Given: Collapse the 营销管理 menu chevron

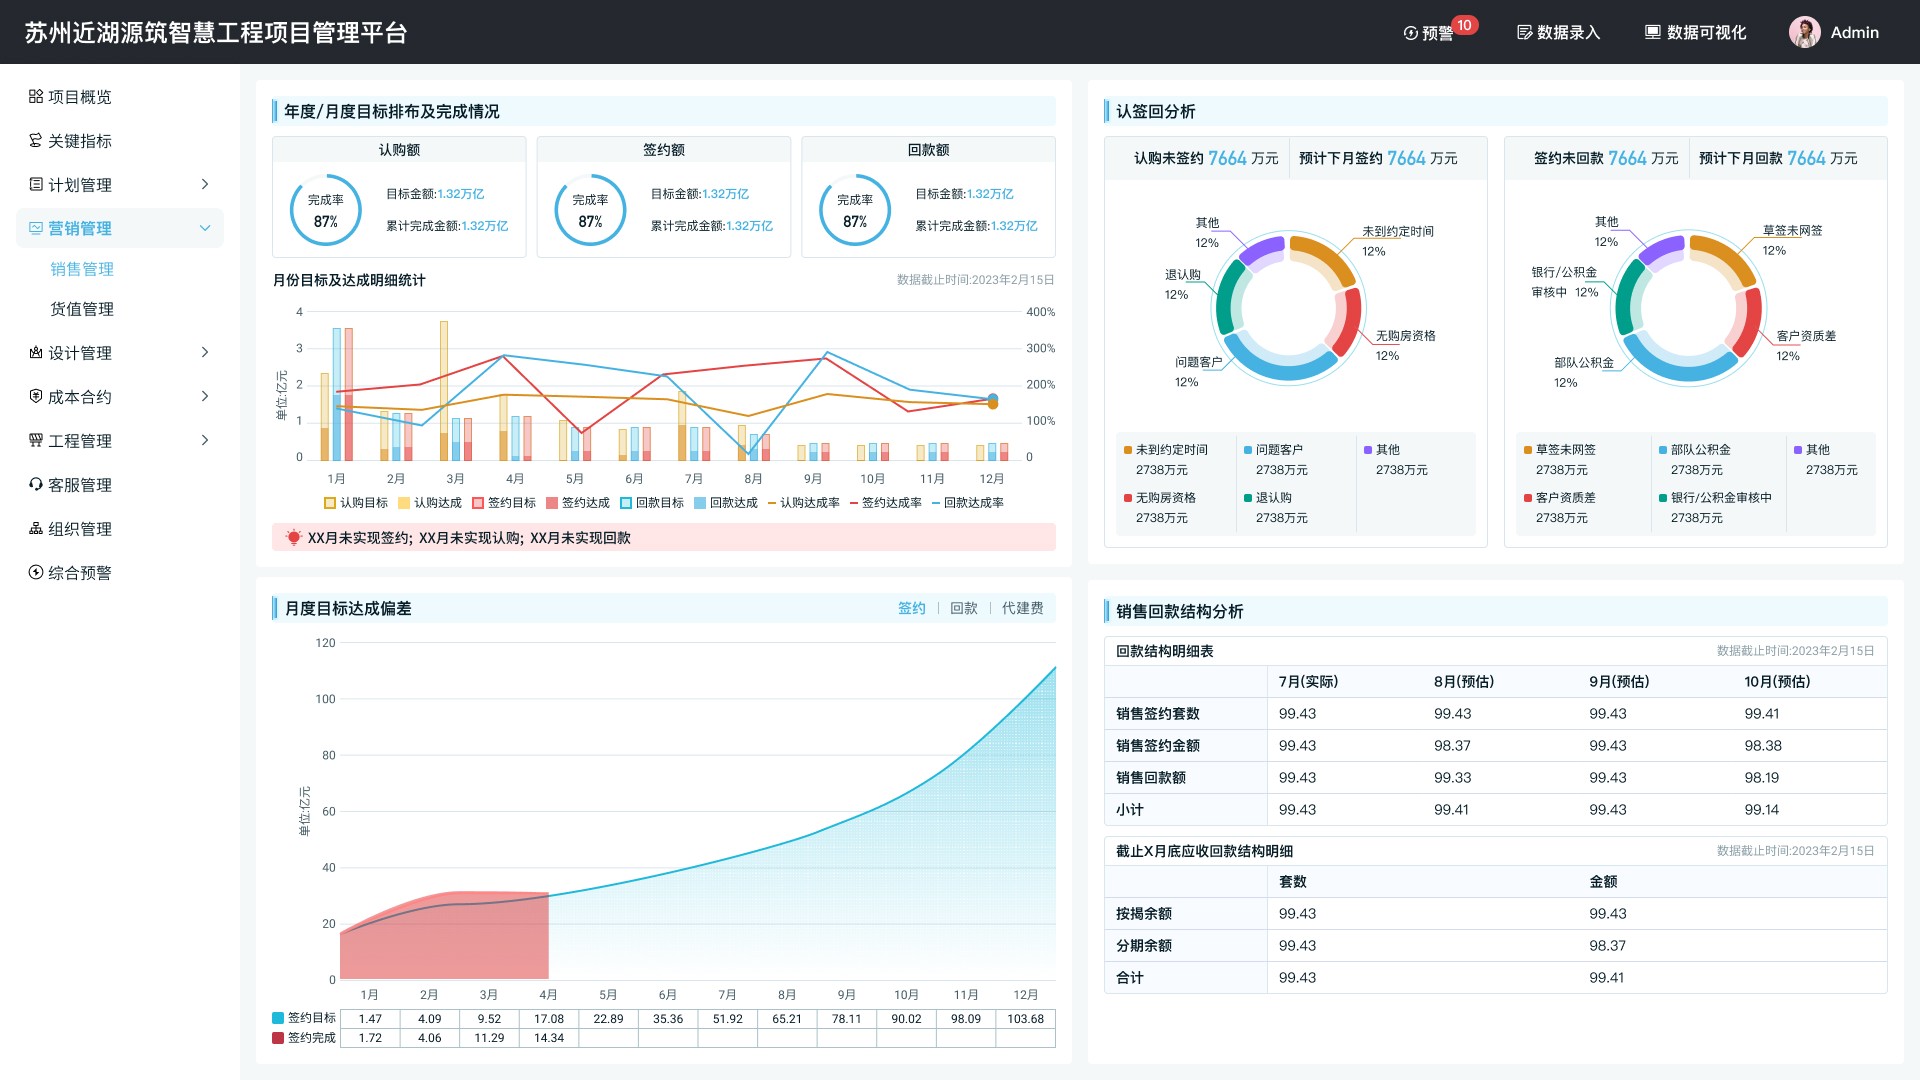Looking at the screenshot, I should [205, 229].
